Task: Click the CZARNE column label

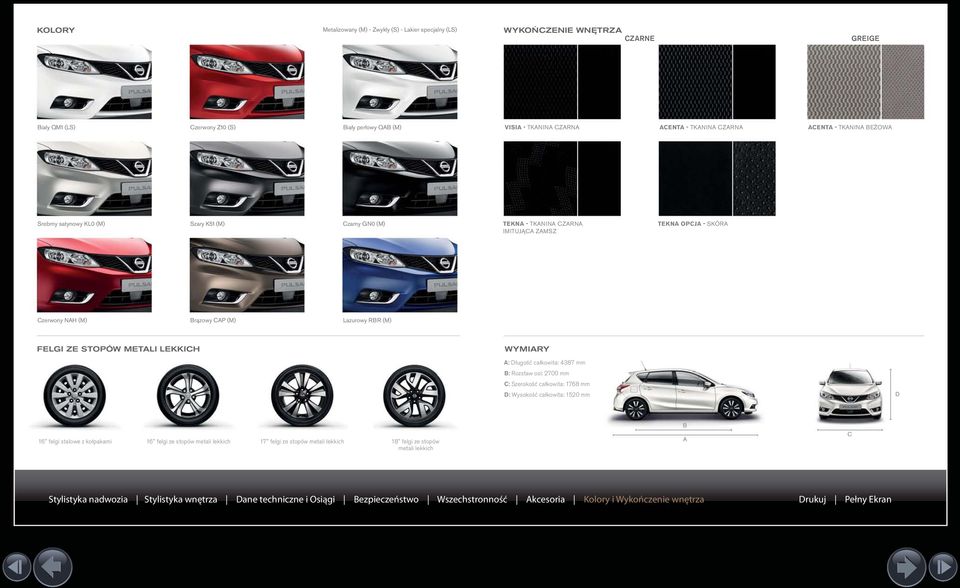Action: coord(639,38)
